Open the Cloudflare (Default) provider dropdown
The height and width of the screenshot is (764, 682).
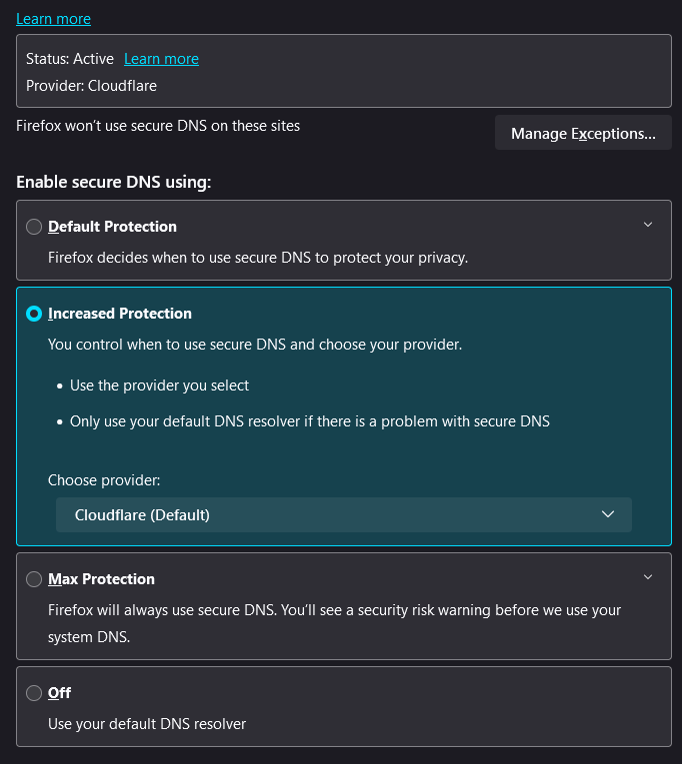[344, 515]
